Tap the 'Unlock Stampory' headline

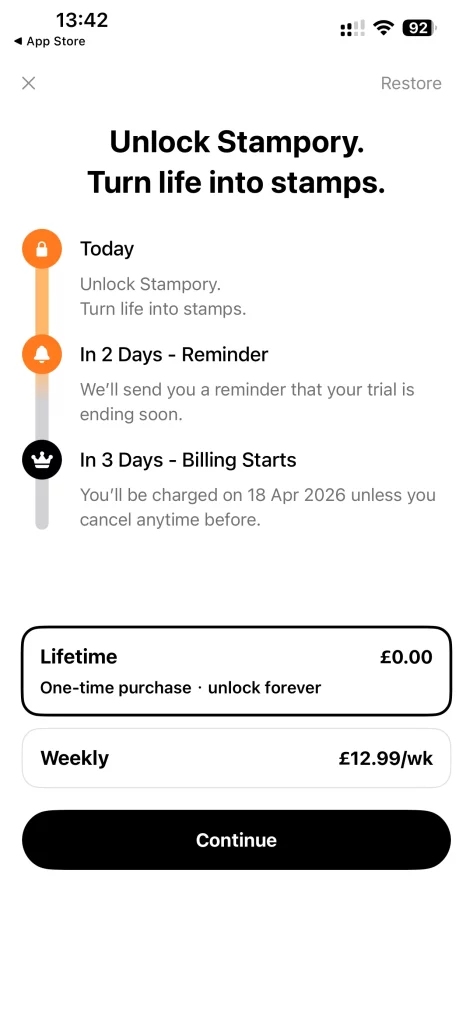click(x=236, y=142)
